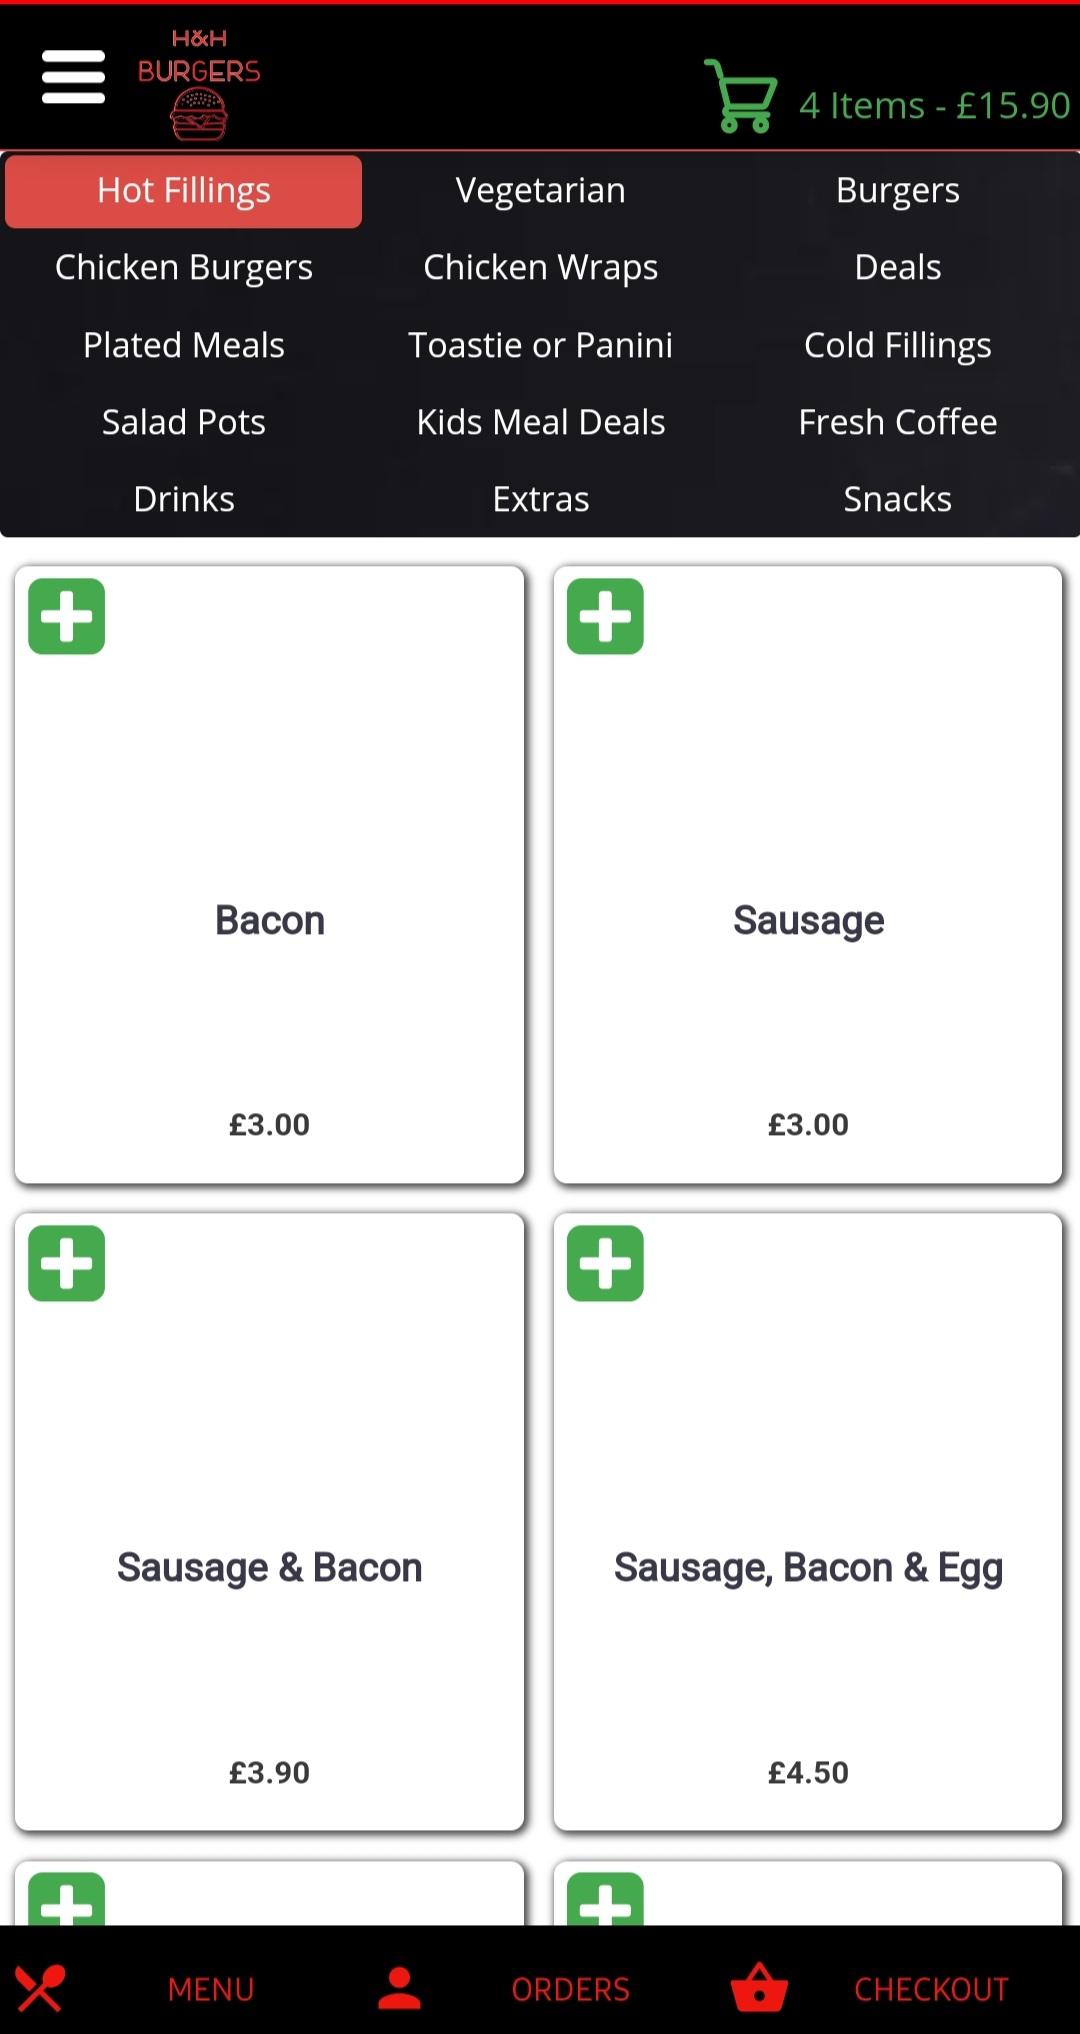Select the Burgers category tab
The width and height of the screenshot is (1080, 2034).
[x=898, y=190]
